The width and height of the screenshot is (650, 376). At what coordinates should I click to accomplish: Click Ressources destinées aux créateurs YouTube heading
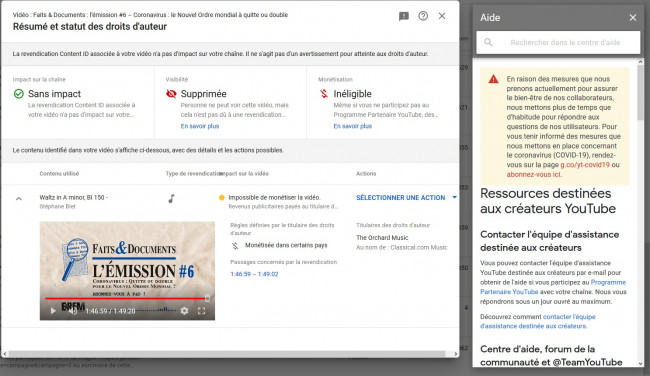[548, 201]
